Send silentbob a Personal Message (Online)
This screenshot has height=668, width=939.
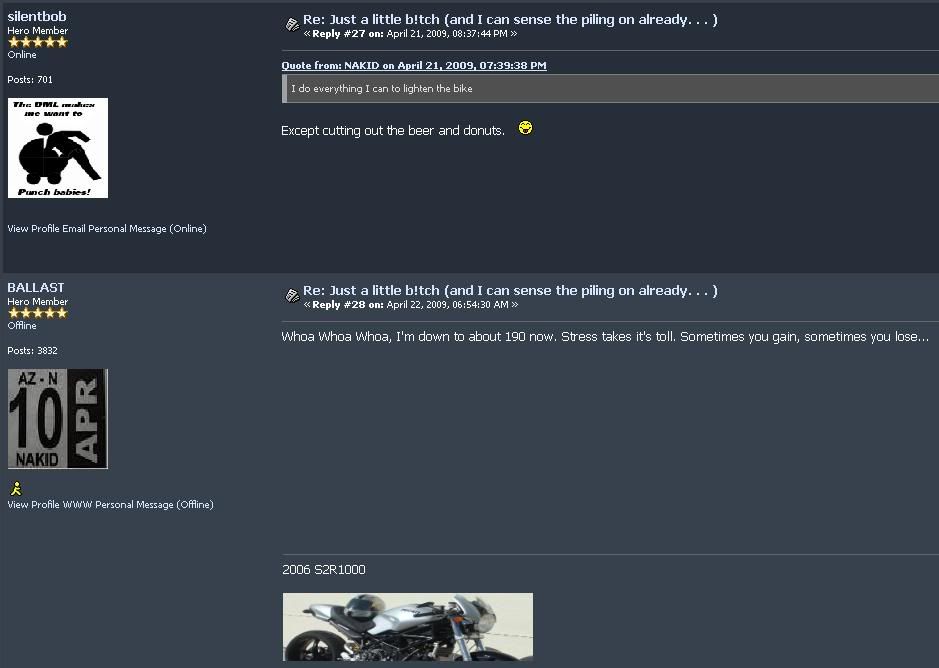[x=147, y=228]
